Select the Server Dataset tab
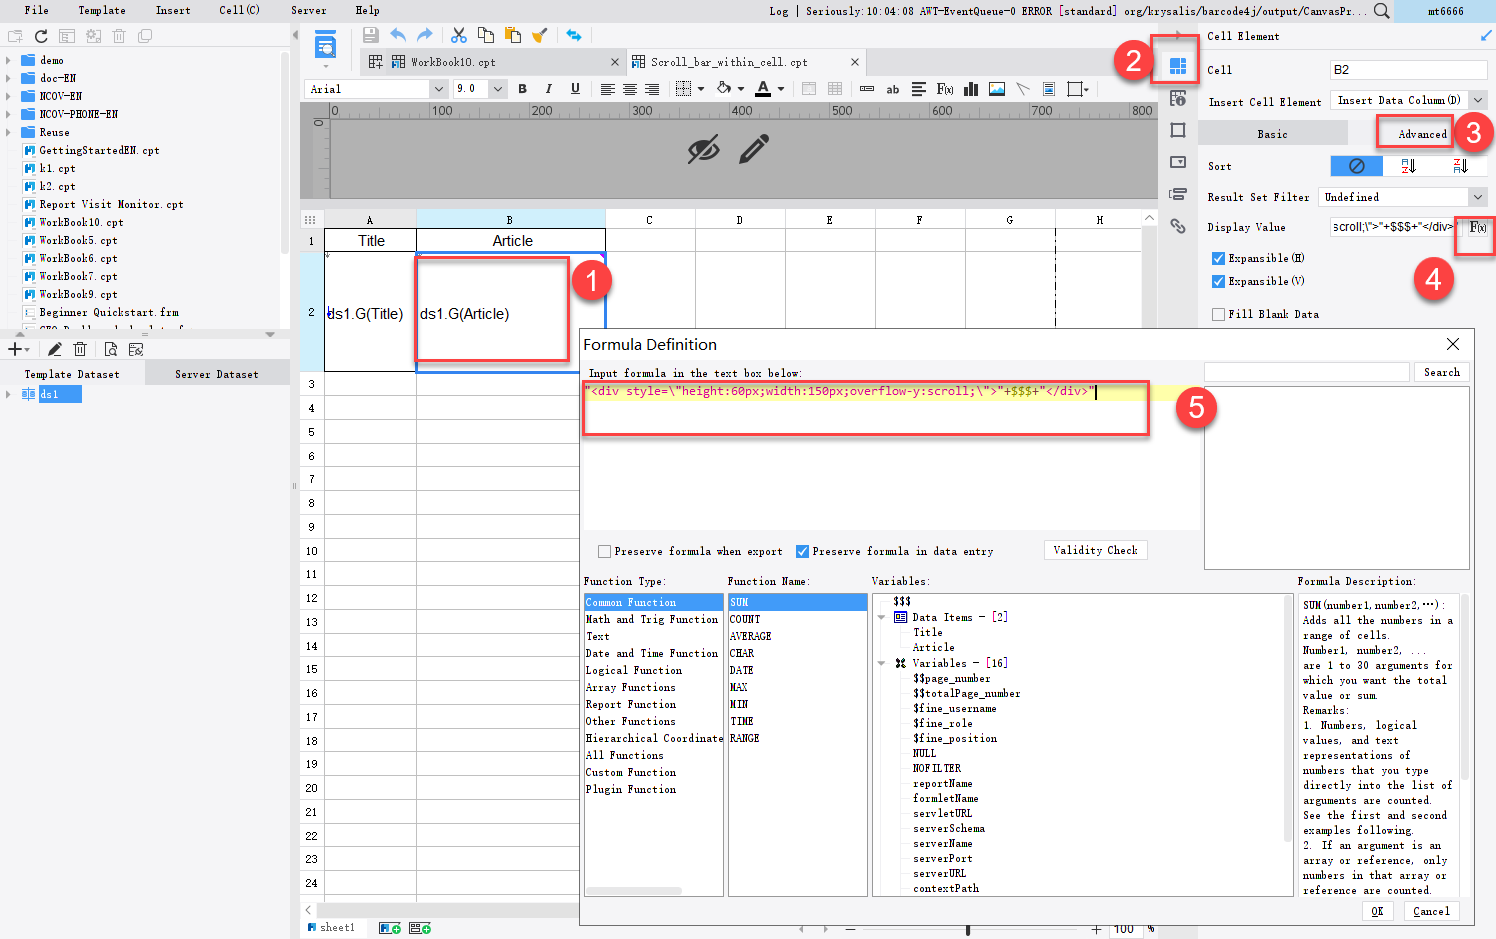This screenshot has height=939, width=1496. click(x=217, y=374)
